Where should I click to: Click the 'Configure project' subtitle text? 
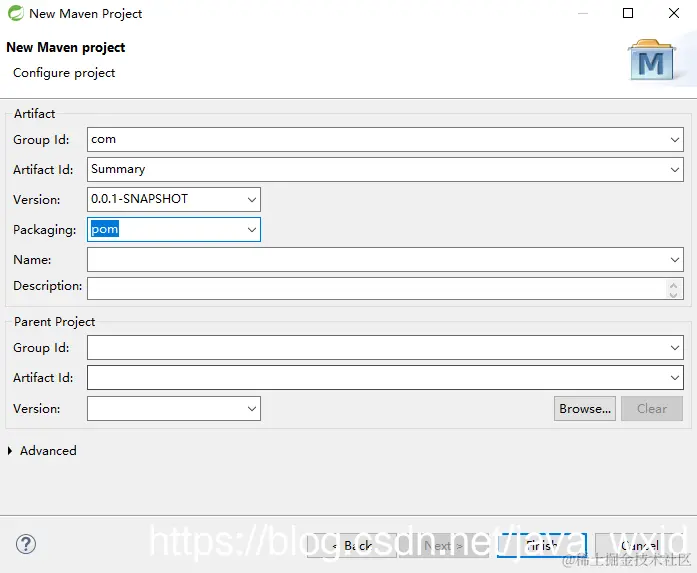click(x=64, y=73)
